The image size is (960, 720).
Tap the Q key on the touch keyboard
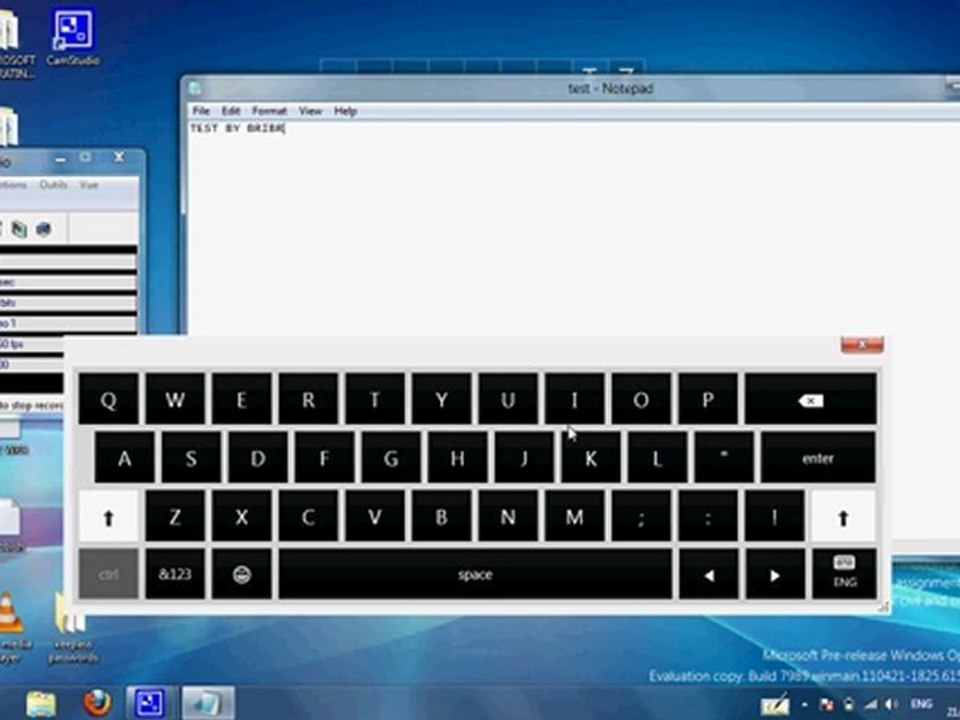108,399
